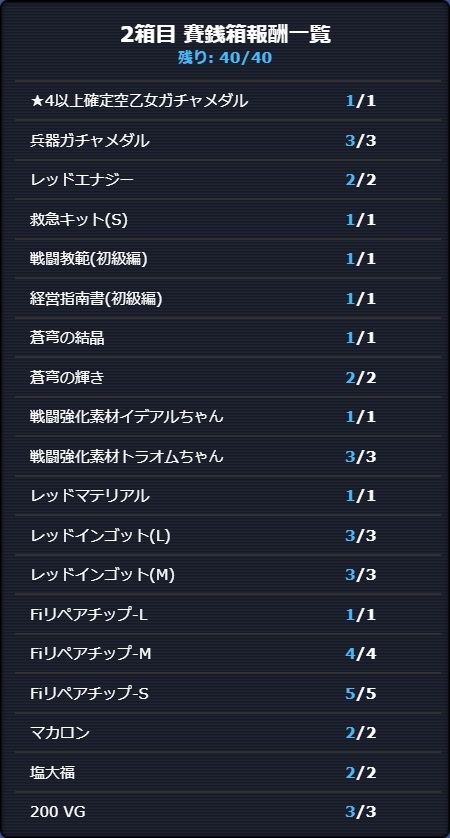Click the 経営指南書(初級編) reward row
Viewport: 450px width, 838px height.
[x=228, y=298]
